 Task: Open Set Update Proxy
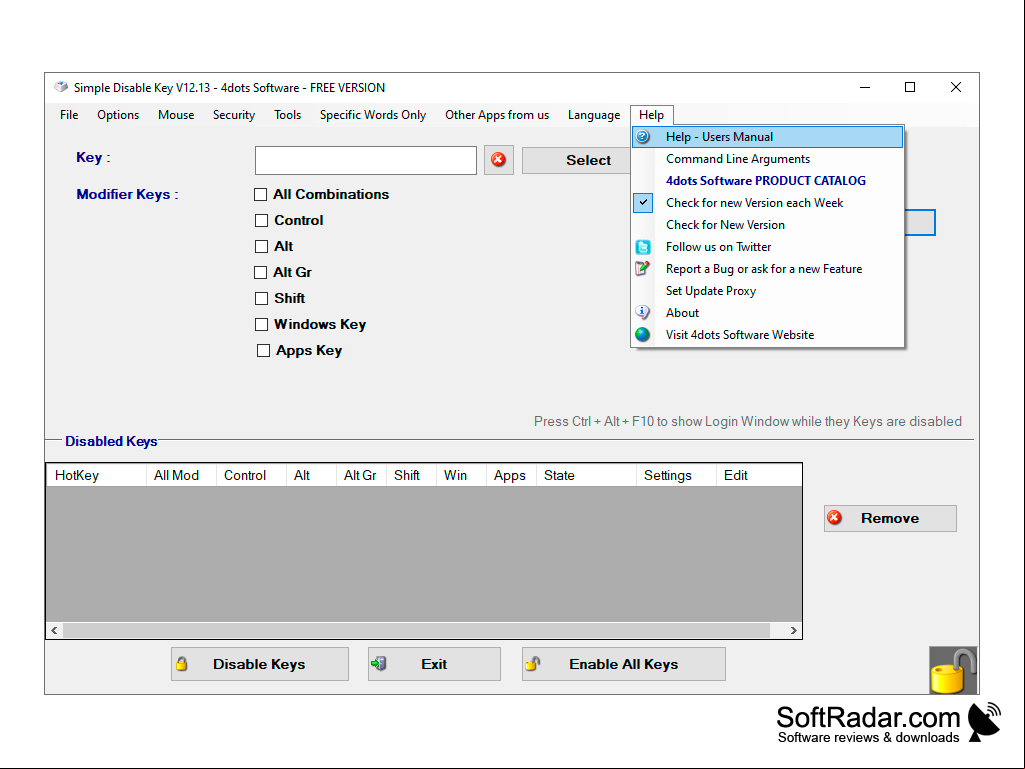pyautogui.click(x=767, y=291)
